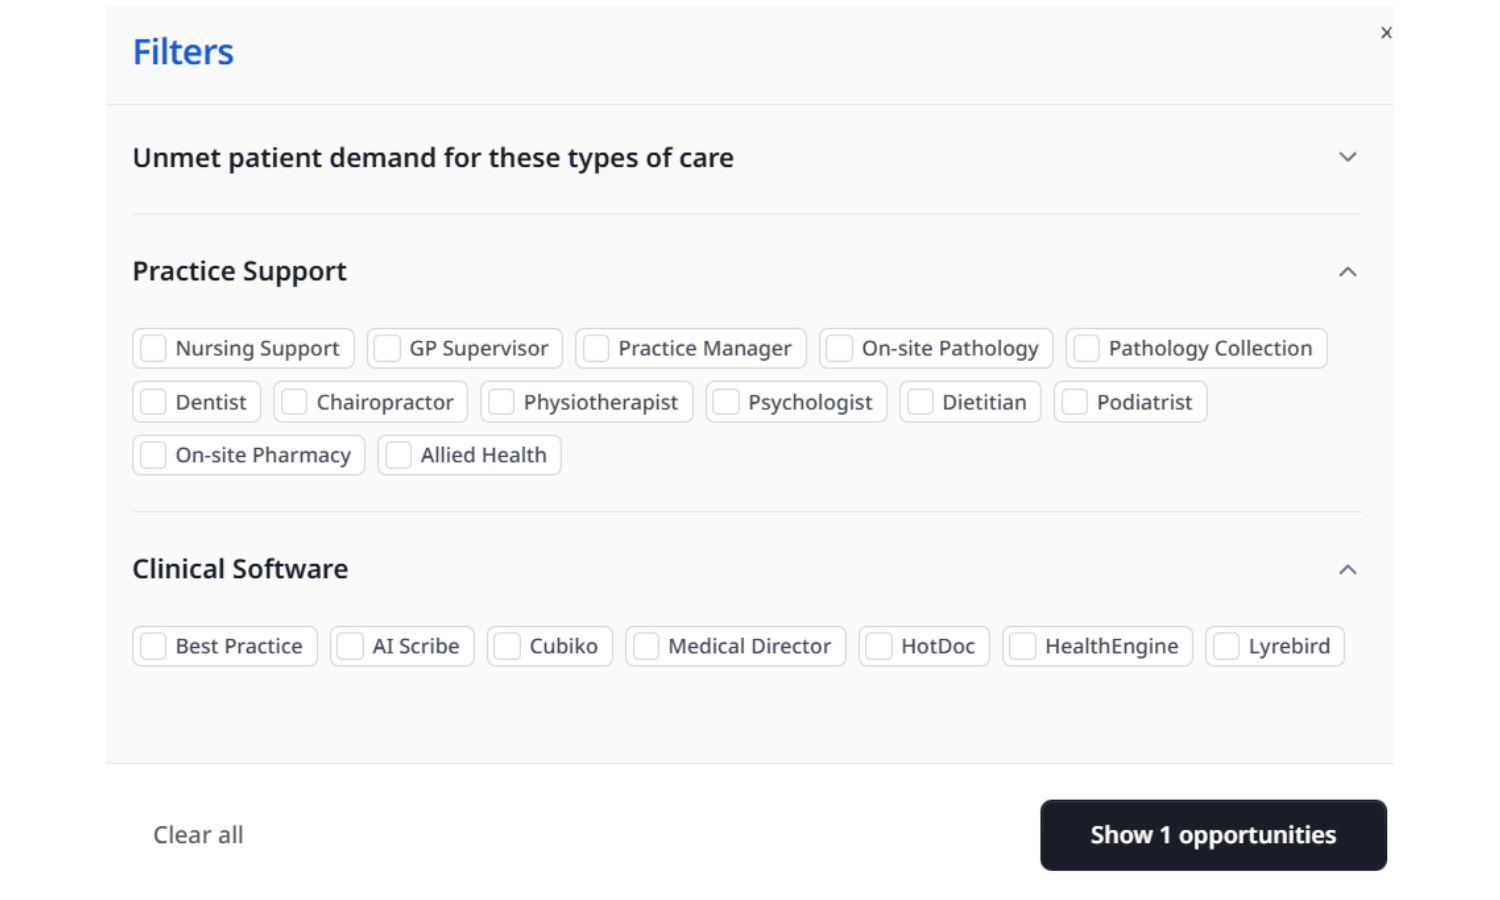Image resolution: width=1500 pixels, height=900 pixels.
Task: Enable the Pathology Collection filter
Action: (1085, 348)
